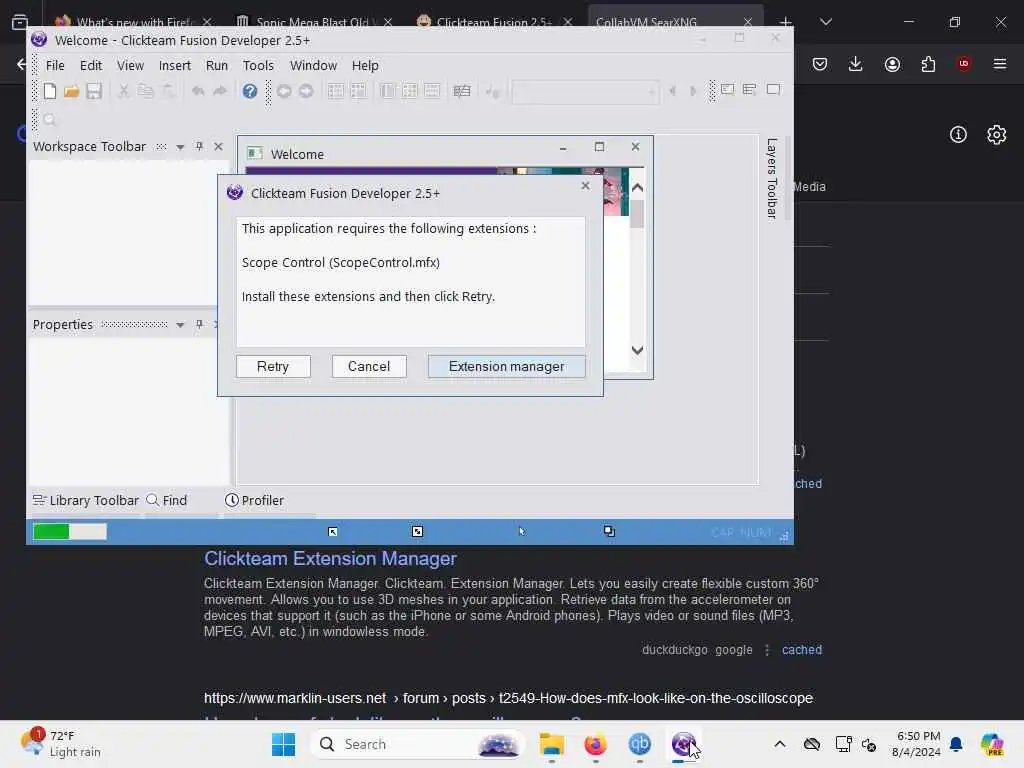
Task: Open the Window menu
Action: tap(313, 65)
